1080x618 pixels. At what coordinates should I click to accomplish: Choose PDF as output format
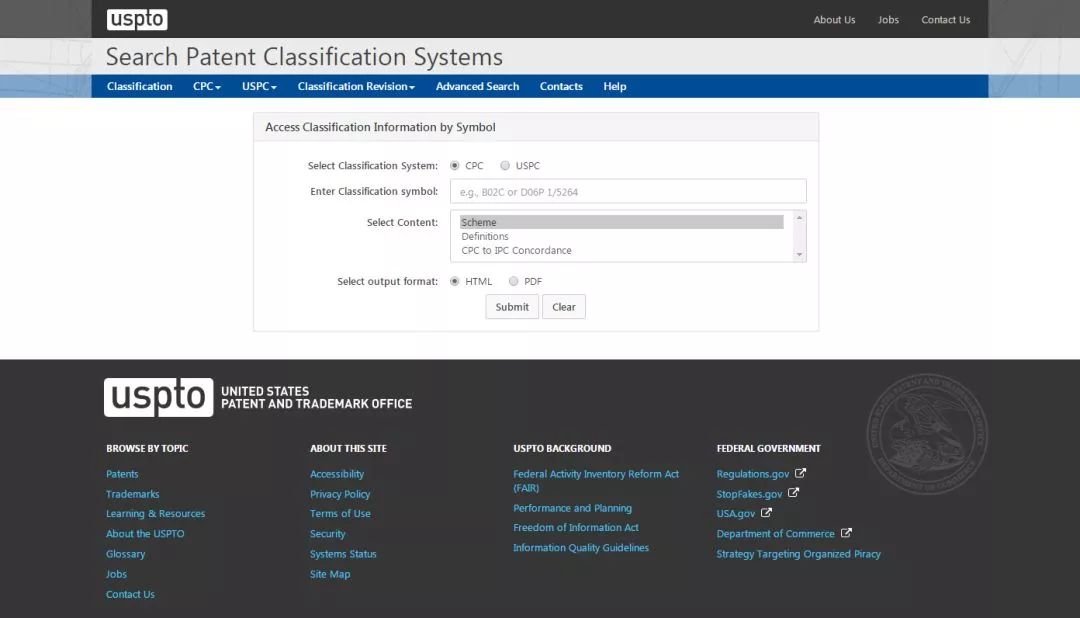point(514,282)
